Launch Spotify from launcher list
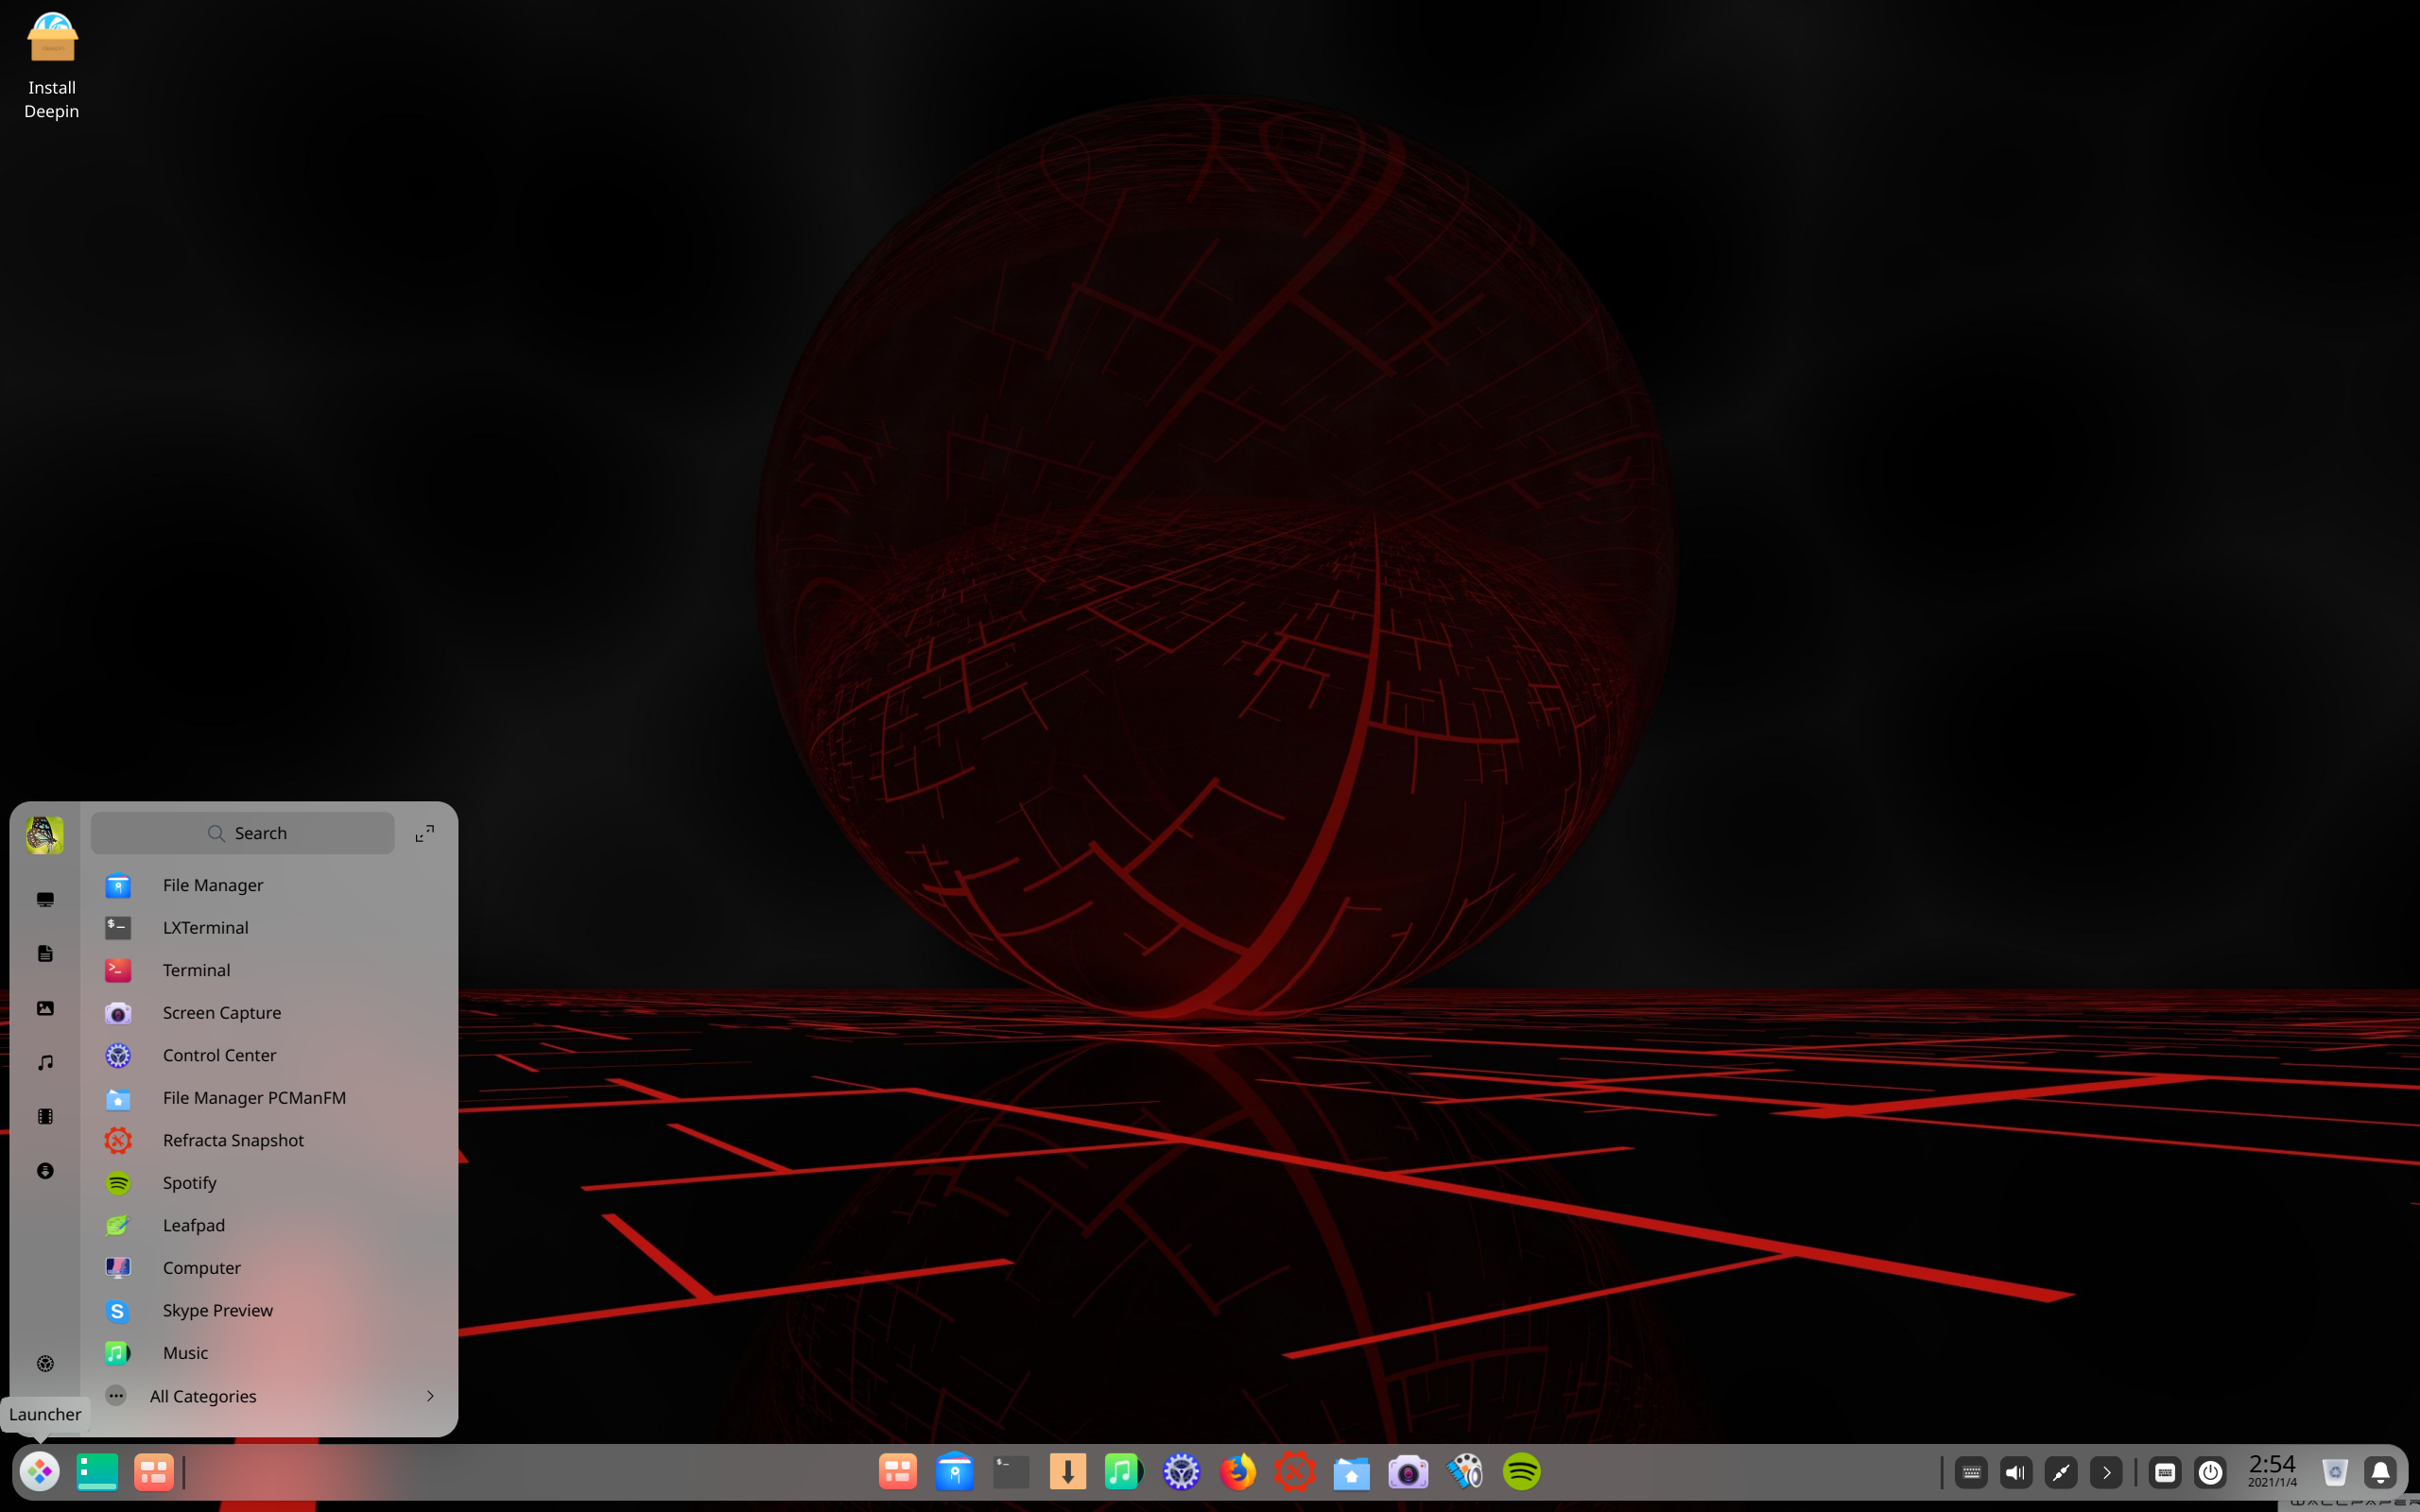The height and width of the screenshot is (1512, 2420). (269, 1183)
